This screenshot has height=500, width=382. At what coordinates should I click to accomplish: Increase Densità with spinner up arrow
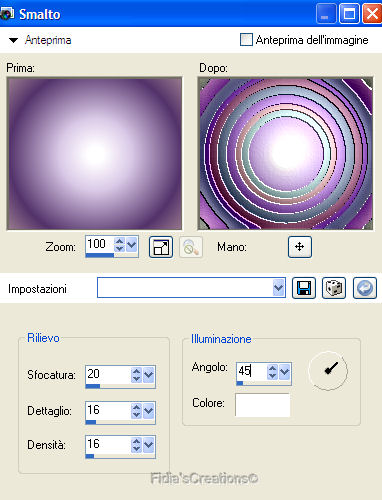(136, 441)
